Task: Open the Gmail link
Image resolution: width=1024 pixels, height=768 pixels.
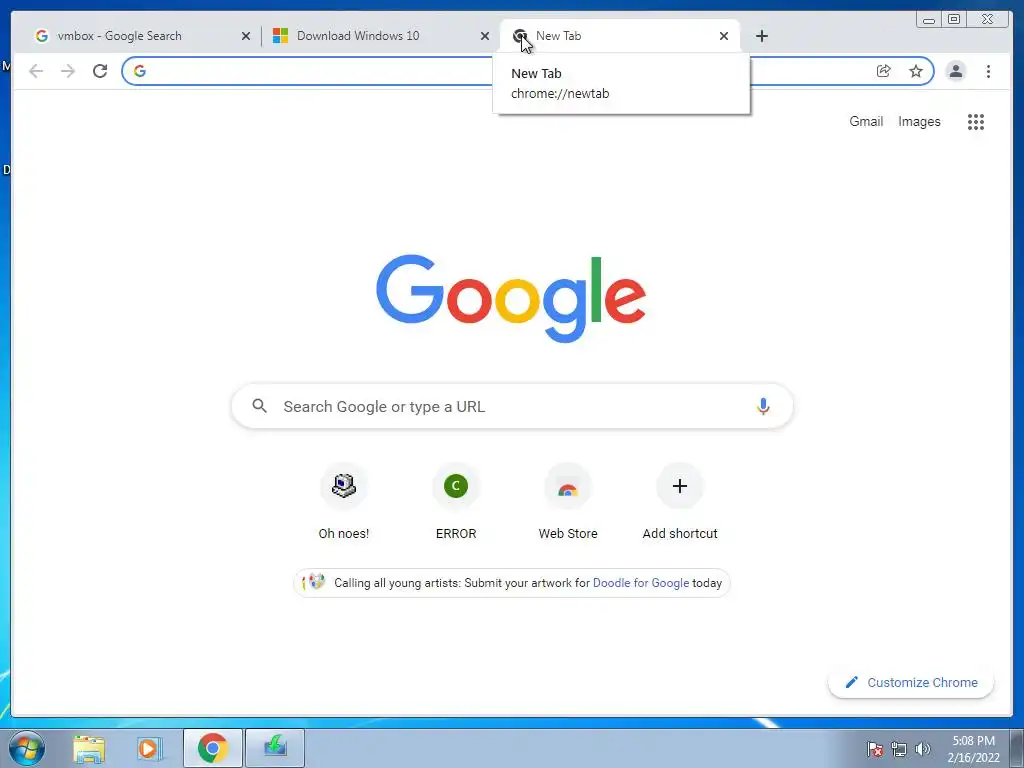Action: (x=866, y=121)
